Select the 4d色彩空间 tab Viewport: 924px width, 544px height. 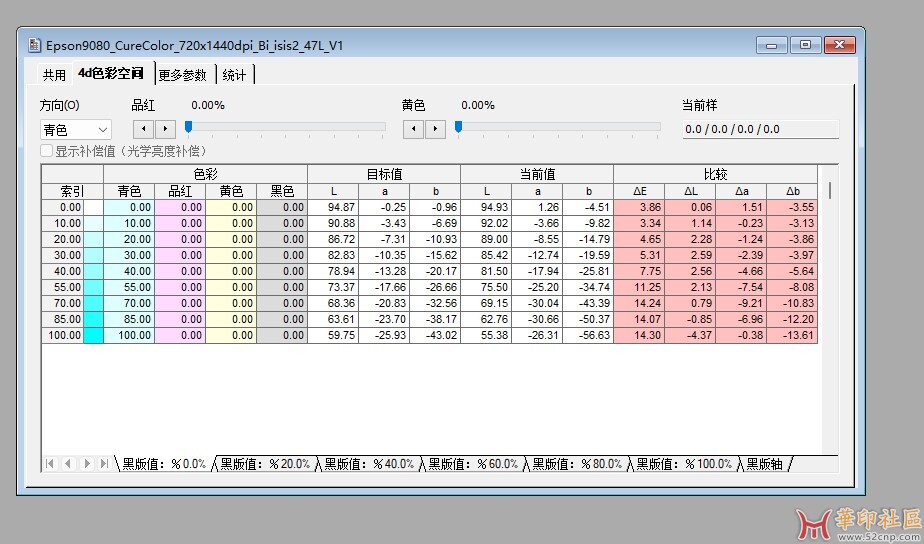[x=112, y=73]
